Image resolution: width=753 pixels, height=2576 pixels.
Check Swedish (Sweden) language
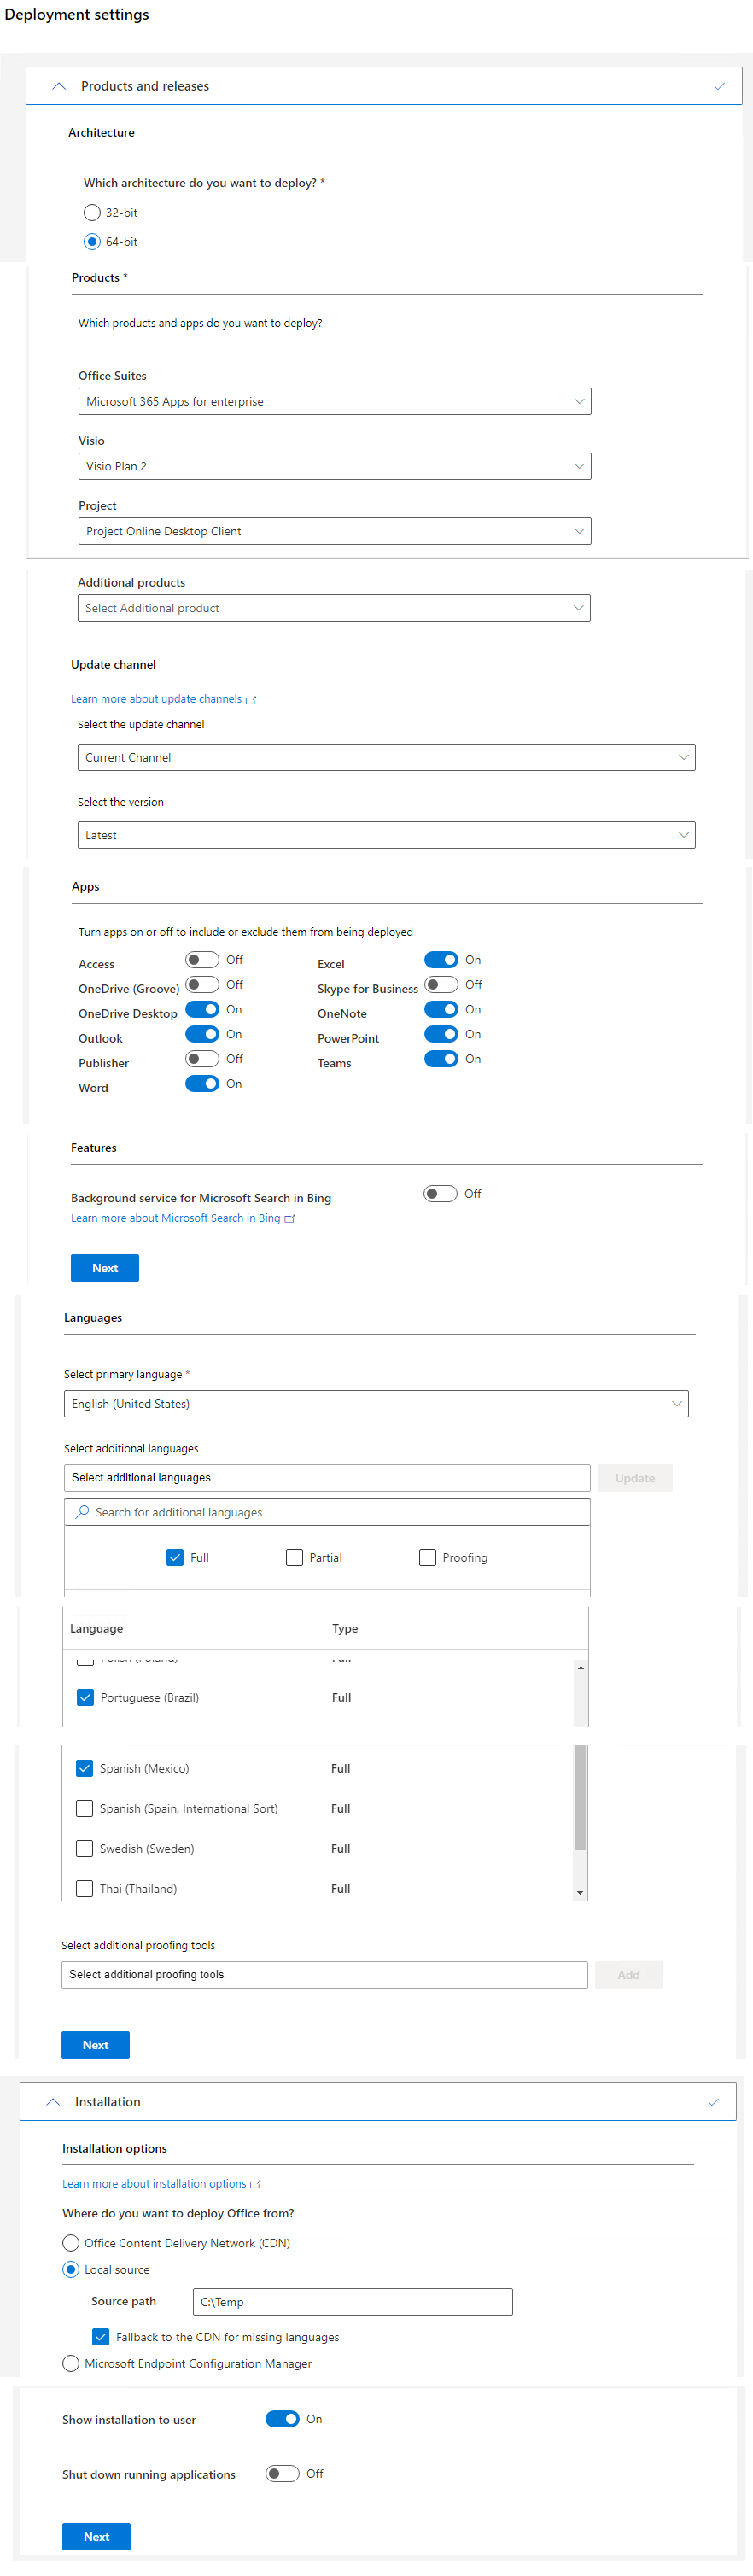[84, 1848]
